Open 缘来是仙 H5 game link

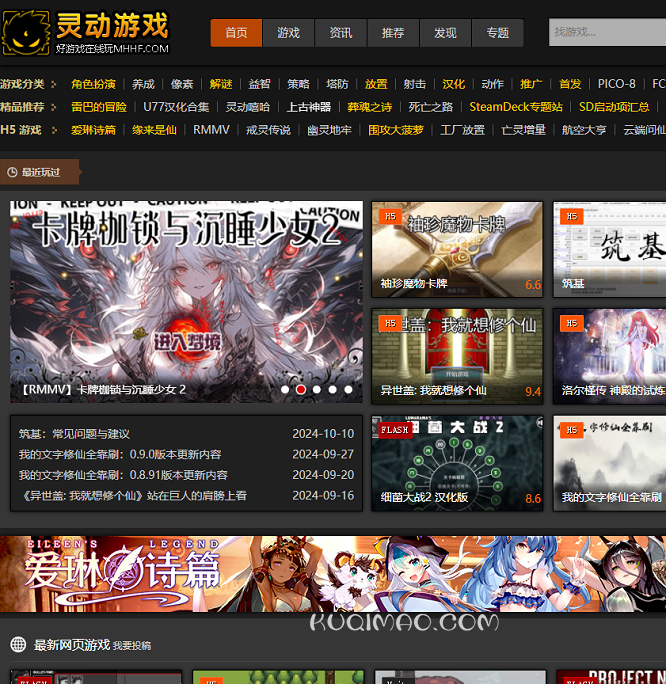click(x=154, y=130)
